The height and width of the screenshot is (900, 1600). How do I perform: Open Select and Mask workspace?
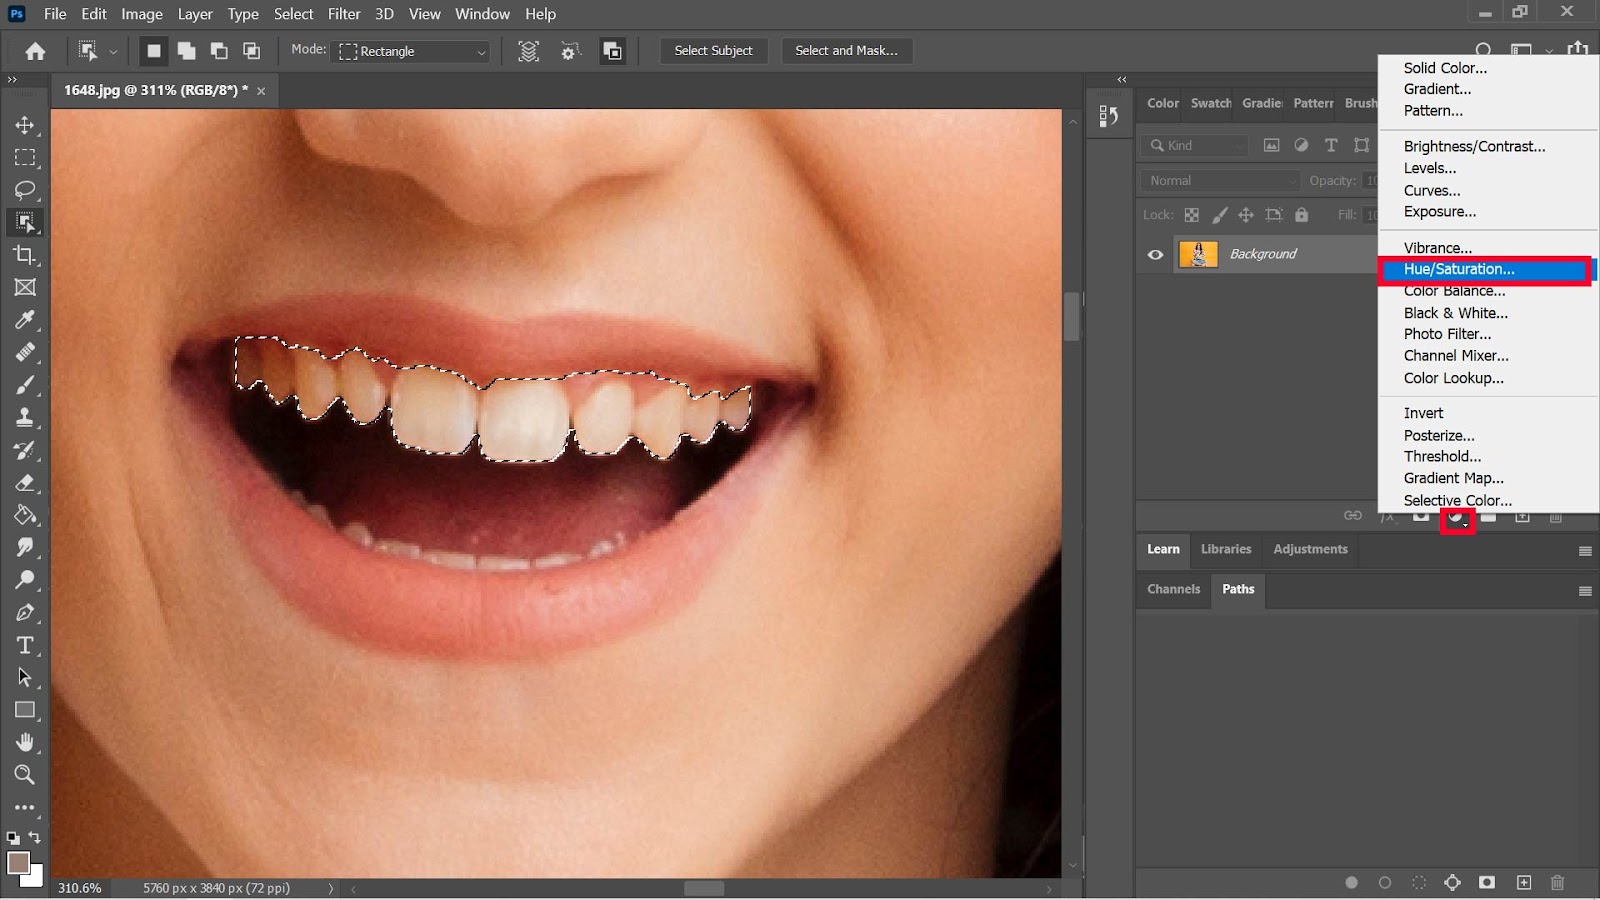tap(846, 51)
